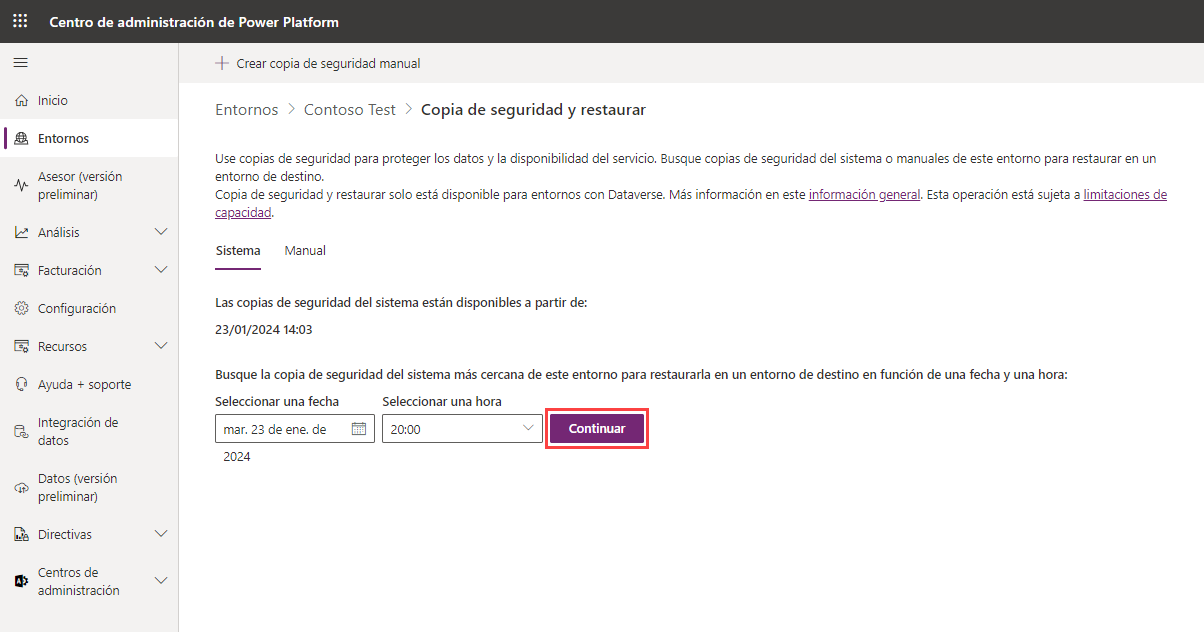Open Integración de datos
Viewport: 1204px width, 632px height.
[89, 432]
